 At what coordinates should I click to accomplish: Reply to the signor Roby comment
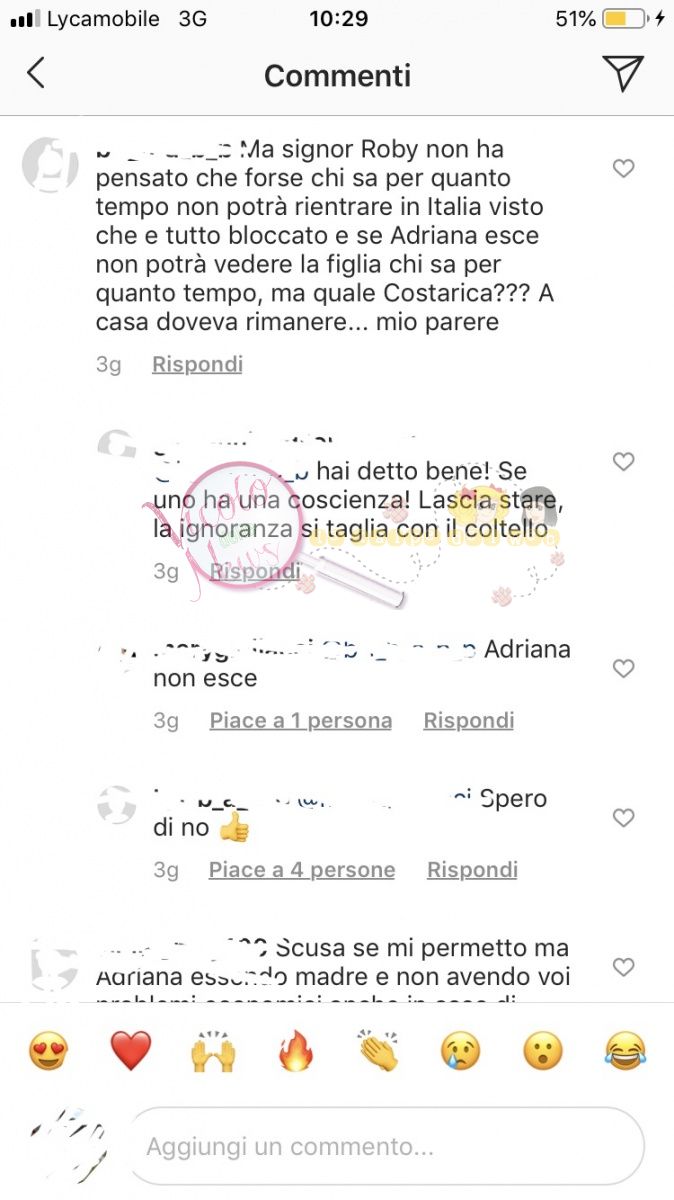[x=197, y=365]
